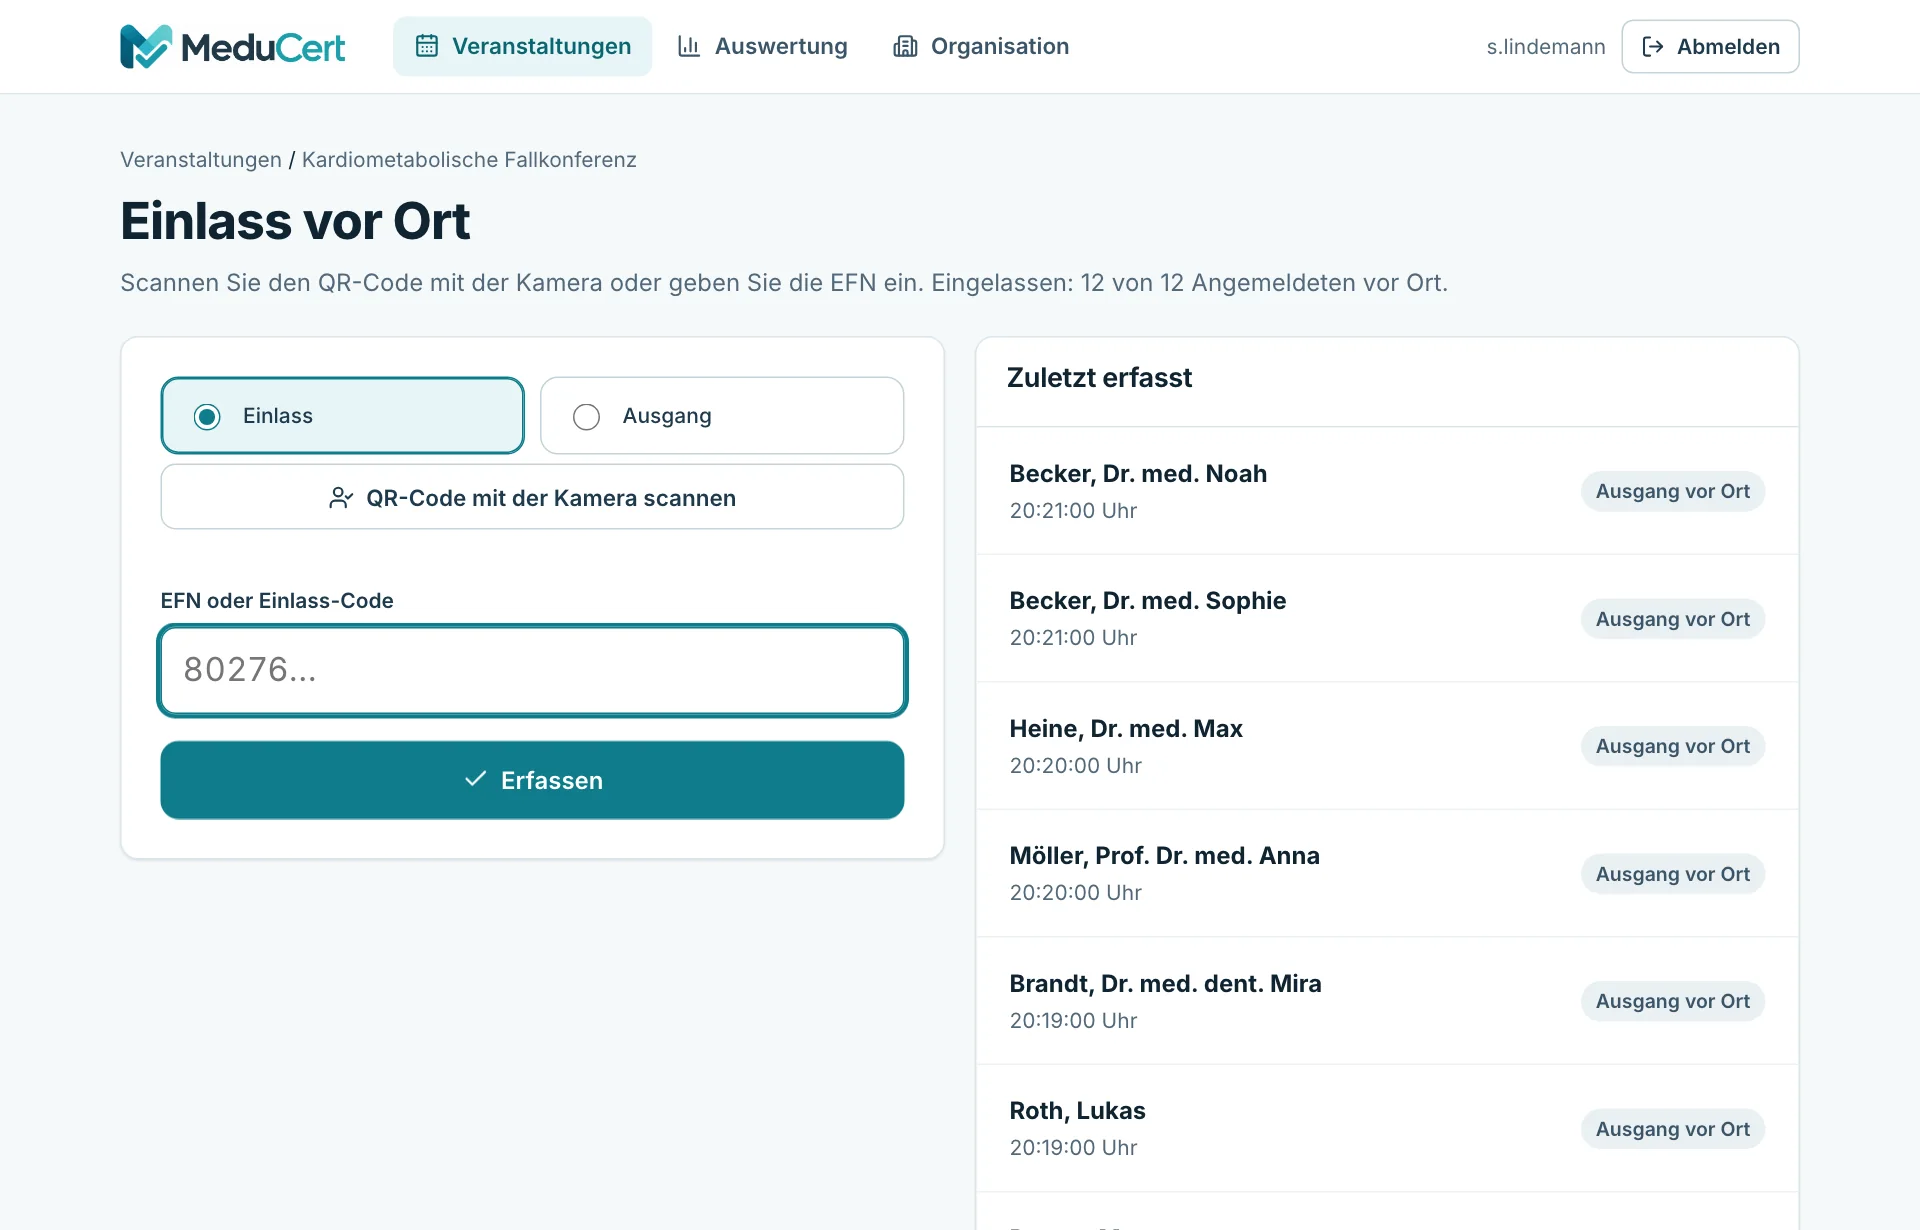This screenshot has width=1920, height=1230.
Task: Click the Abmelden button
Action: [1710, 46]
